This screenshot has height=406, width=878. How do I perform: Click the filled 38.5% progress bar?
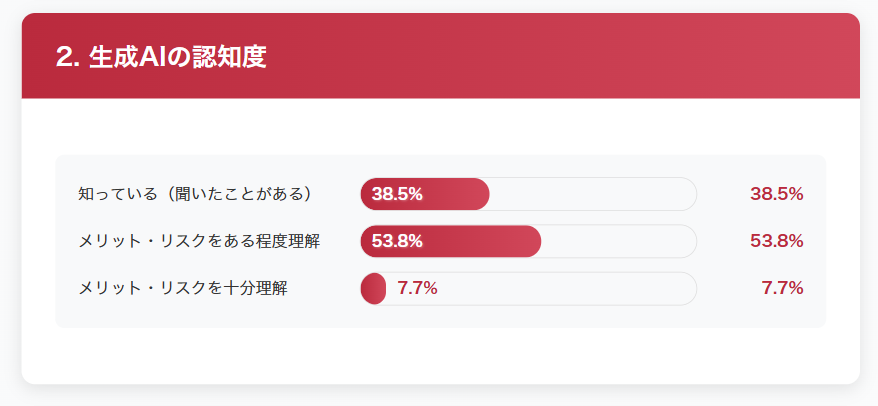tap(425, 194)
